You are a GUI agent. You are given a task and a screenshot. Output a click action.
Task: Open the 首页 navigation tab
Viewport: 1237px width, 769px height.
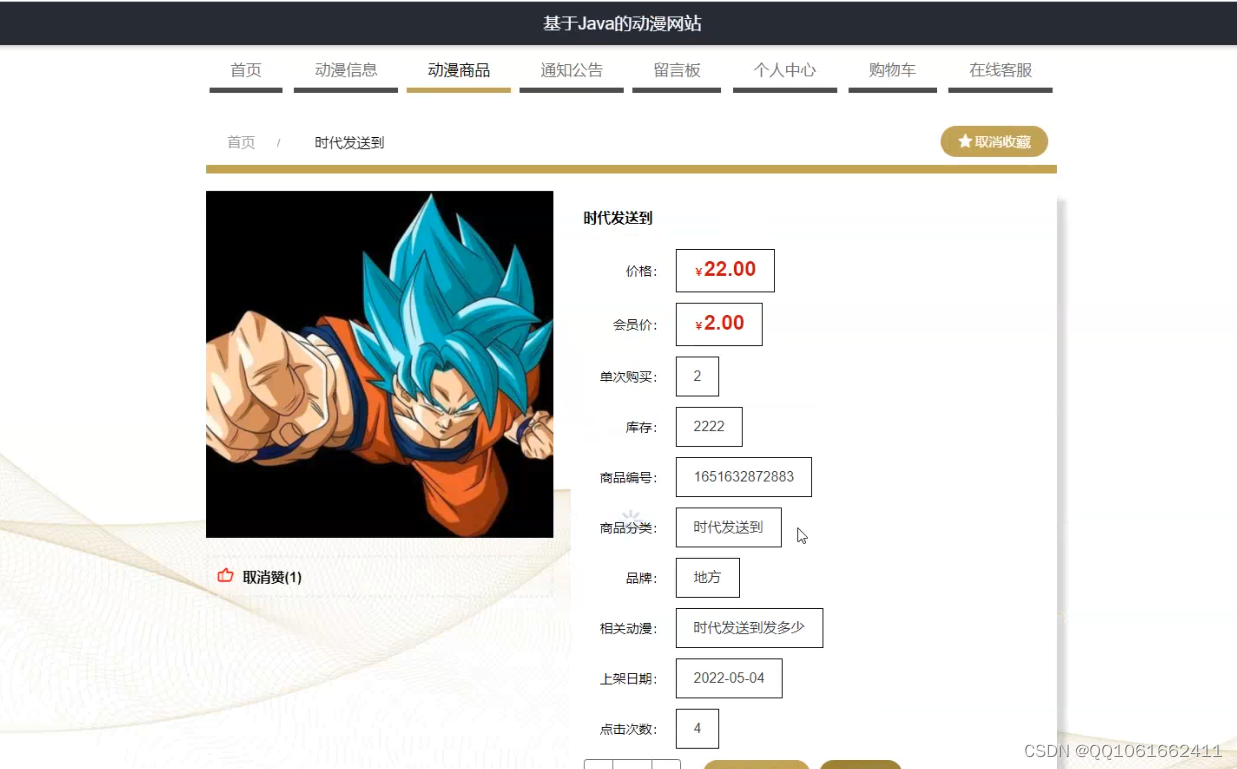pyautogui.click(x=246, y=70)
